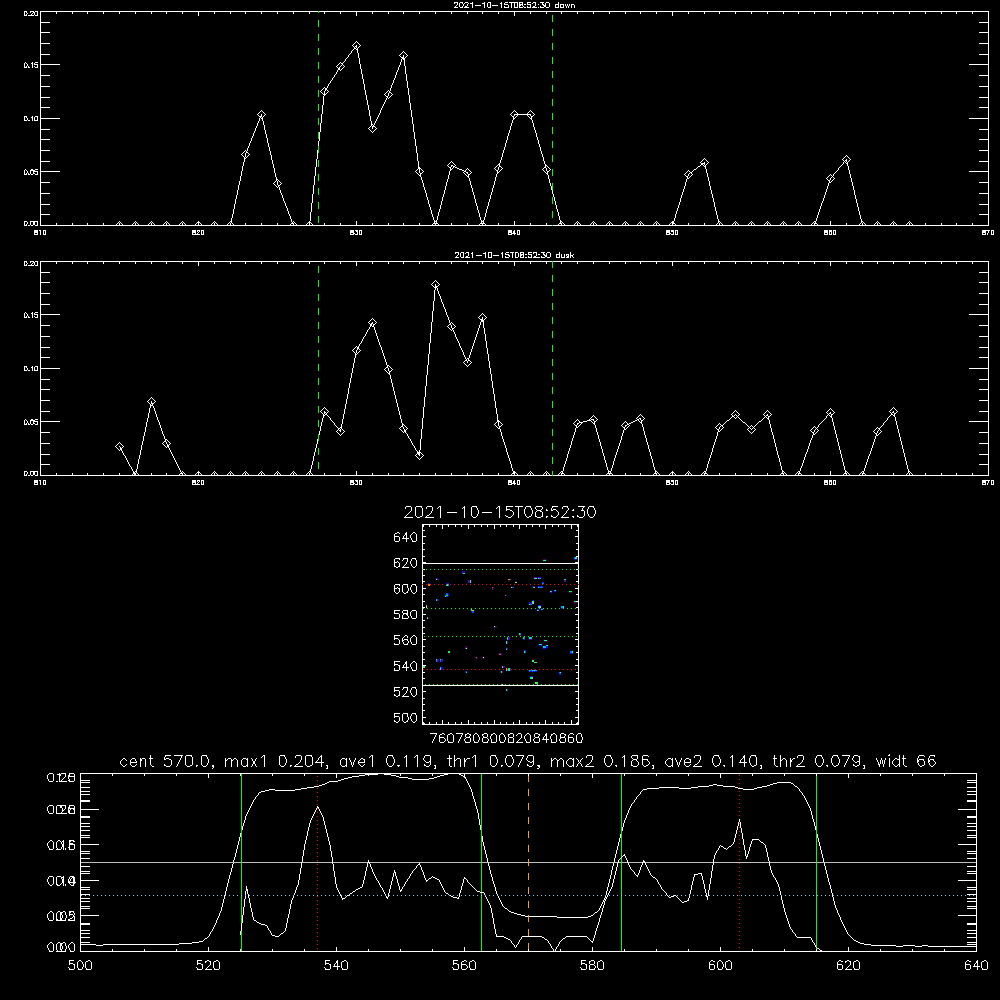Click the red dotted line near 603 in bottom plot
Viewport: 1000px width, 1000px height.
[739, 862]
